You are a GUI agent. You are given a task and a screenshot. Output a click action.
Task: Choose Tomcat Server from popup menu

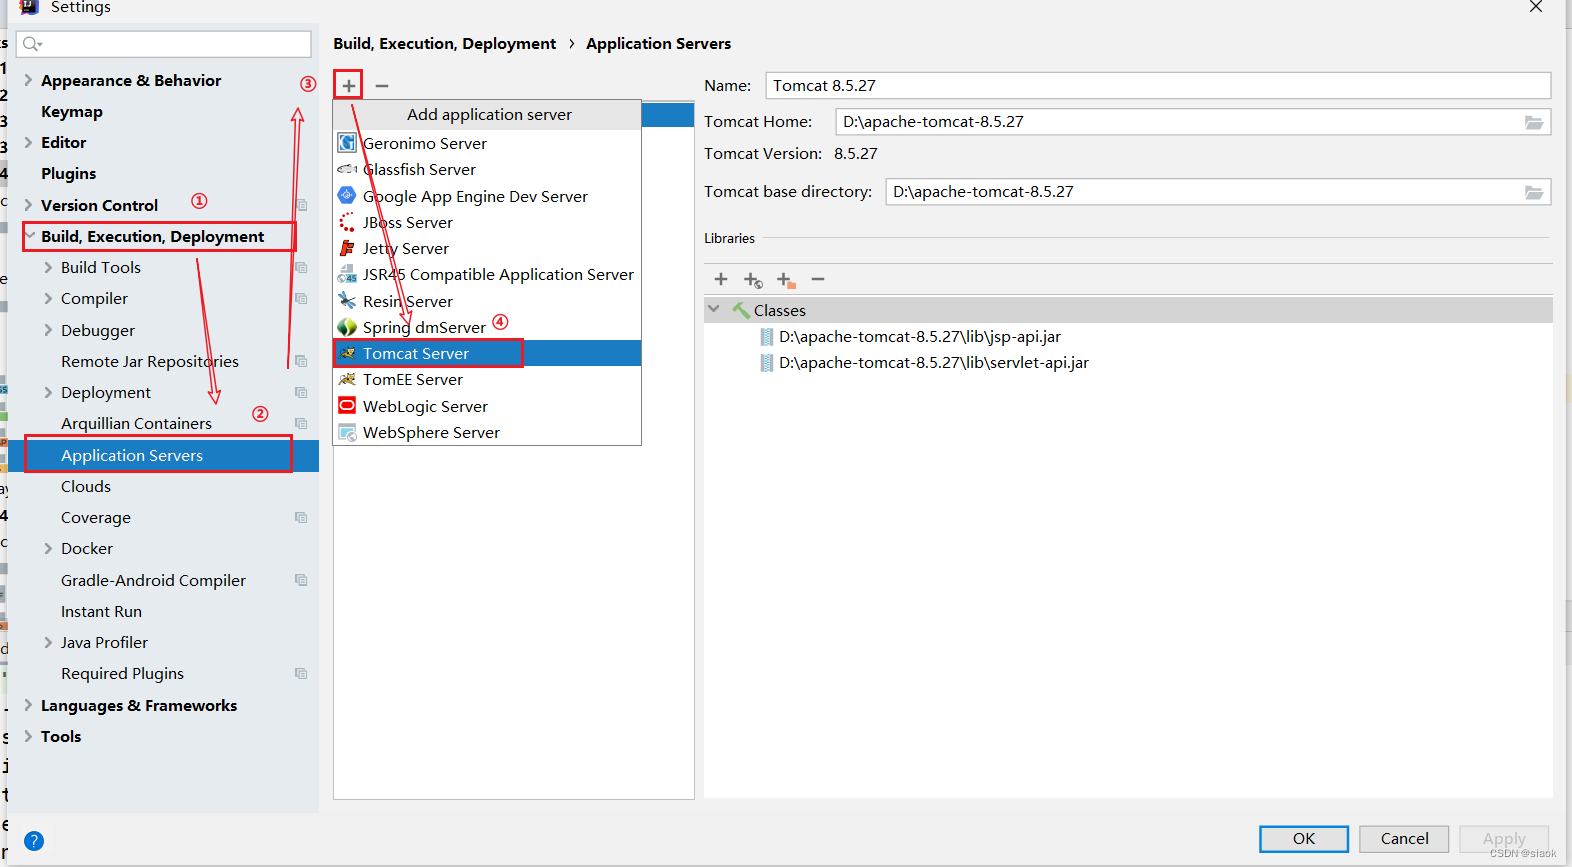pos(487,353)
